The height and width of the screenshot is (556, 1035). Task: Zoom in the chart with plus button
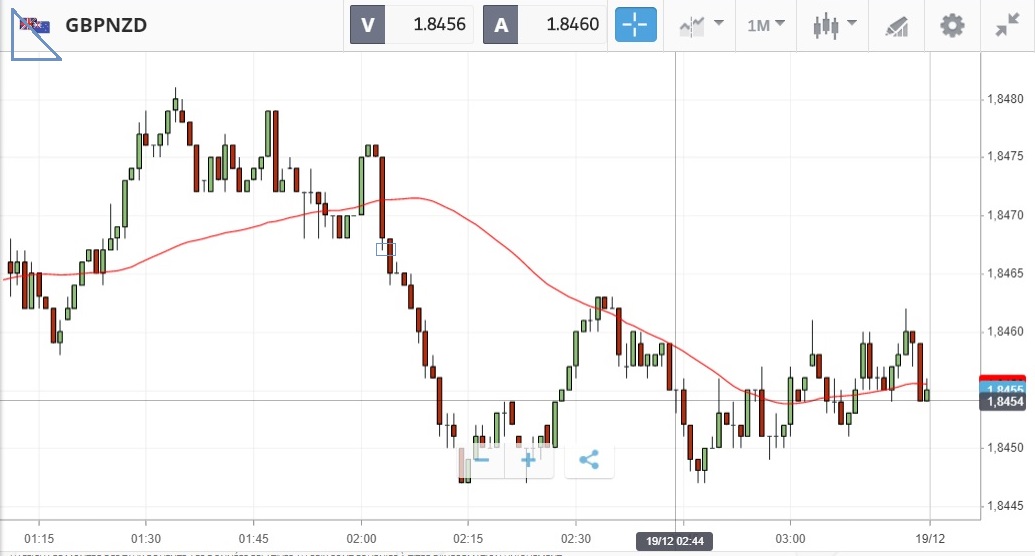coord(528,460)
